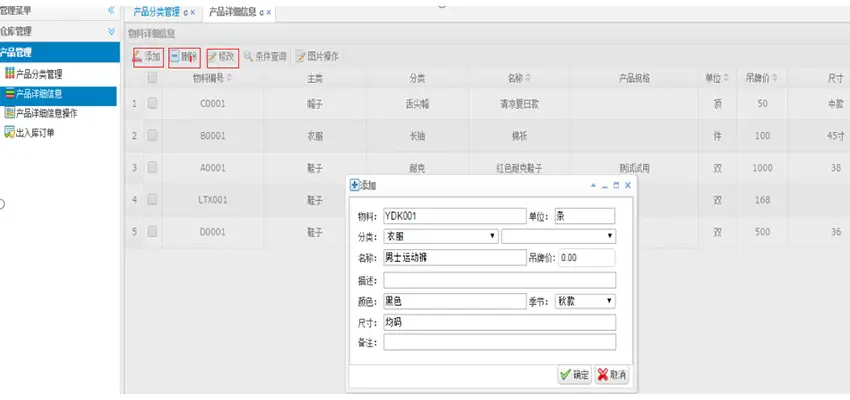The width and height of the screenshot is (850, 400).
Task: Click the 删除 (Delete) toolbar icon
Action: [184, 57]
